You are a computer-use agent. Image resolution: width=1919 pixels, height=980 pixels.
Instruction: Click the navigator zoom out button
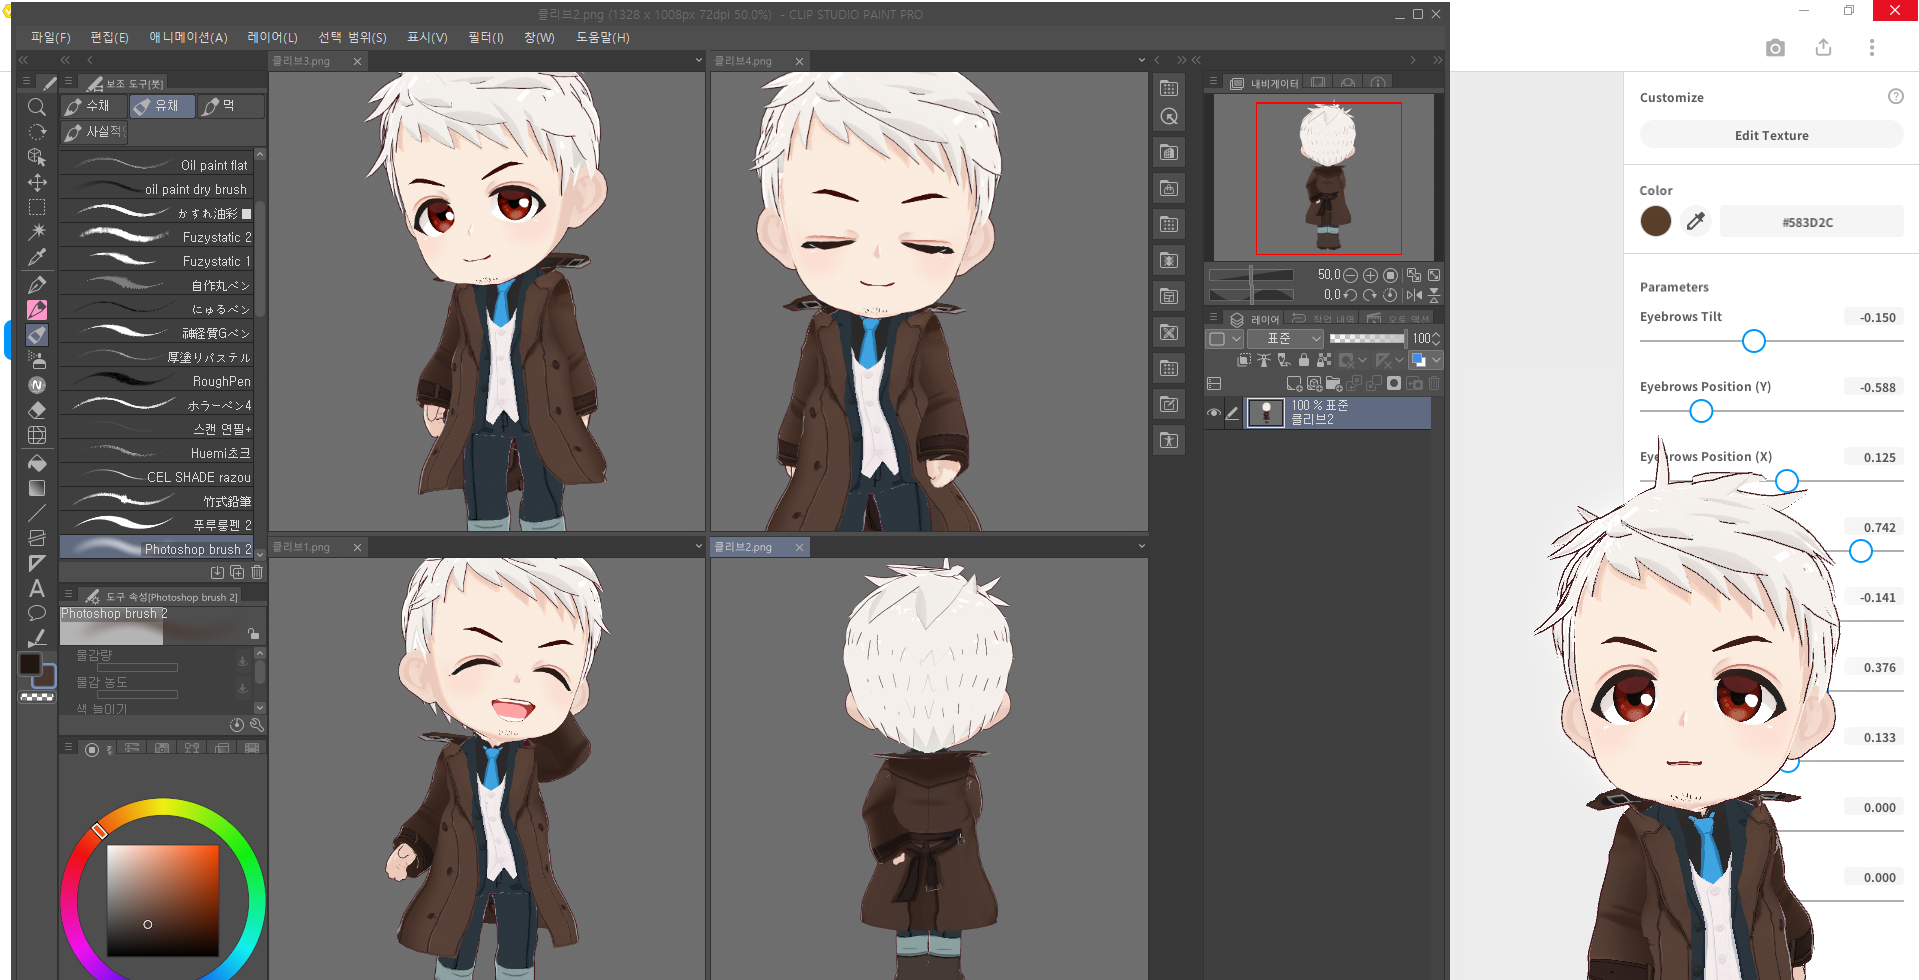tap(1351, 275)
